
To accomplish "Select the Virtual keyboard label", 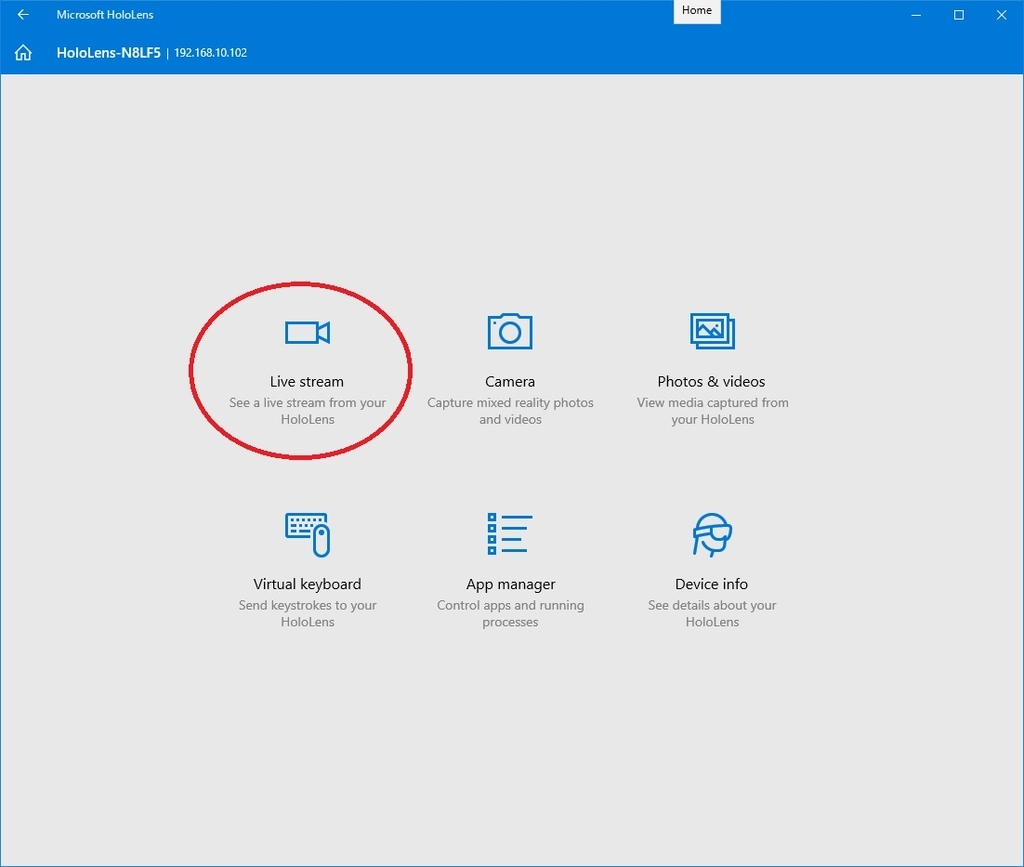I will point(307,584).
